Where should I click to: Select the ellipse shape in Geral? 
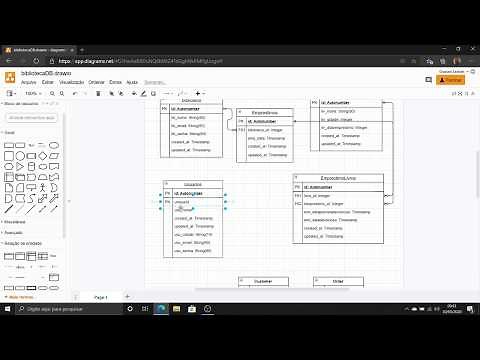pyautogui.click(x=54, y=145)
